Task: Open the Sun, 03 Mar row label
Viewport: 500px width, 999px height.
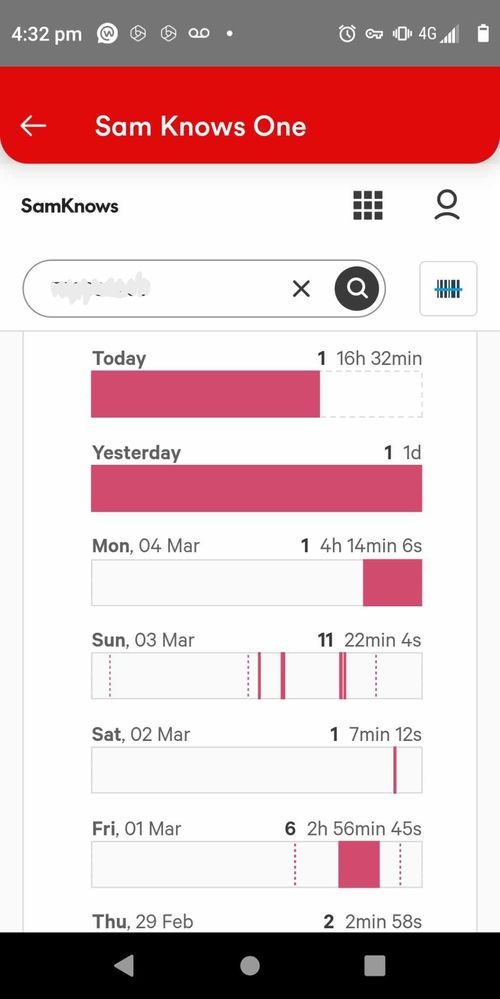Action: point(143,640)
